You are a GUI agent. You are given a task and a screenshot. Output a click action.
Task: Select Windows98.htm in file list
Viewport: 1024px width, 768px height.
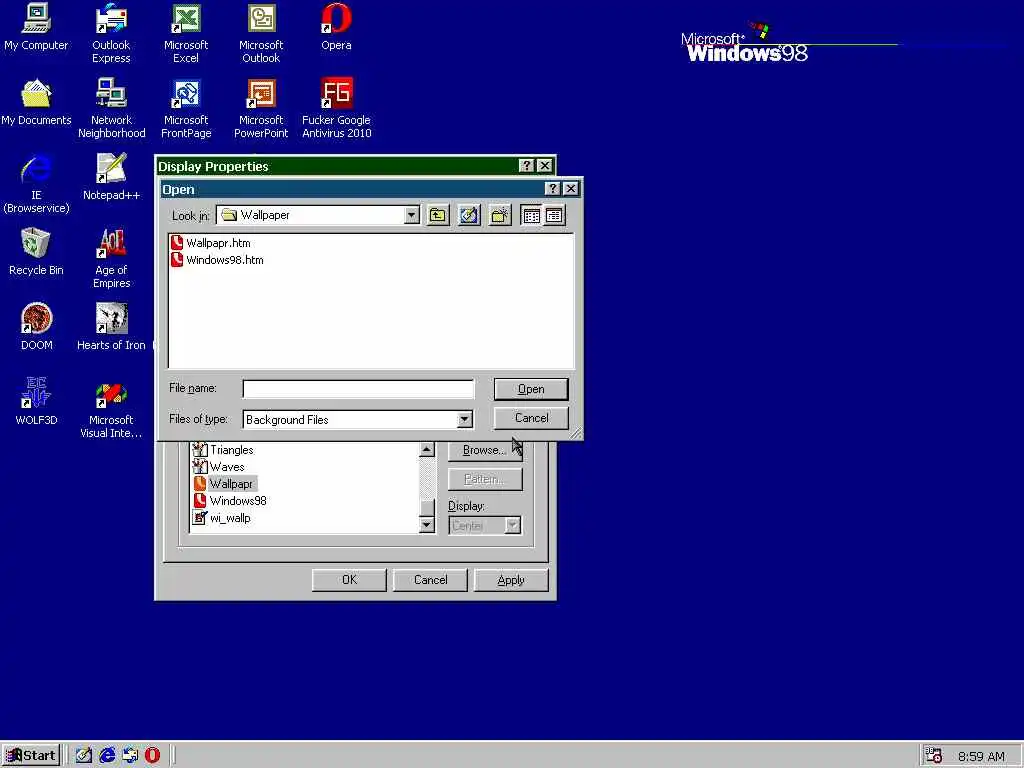tap(217, 260)
